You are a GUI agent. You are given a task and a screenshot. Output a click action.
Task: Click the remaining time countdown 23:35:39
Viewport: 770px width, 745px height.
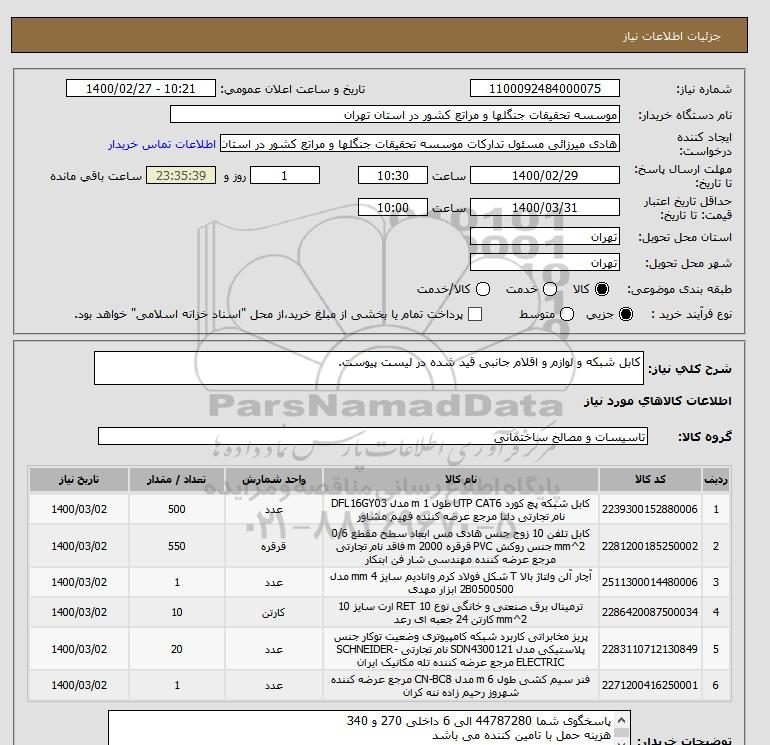tap(181, 175)
